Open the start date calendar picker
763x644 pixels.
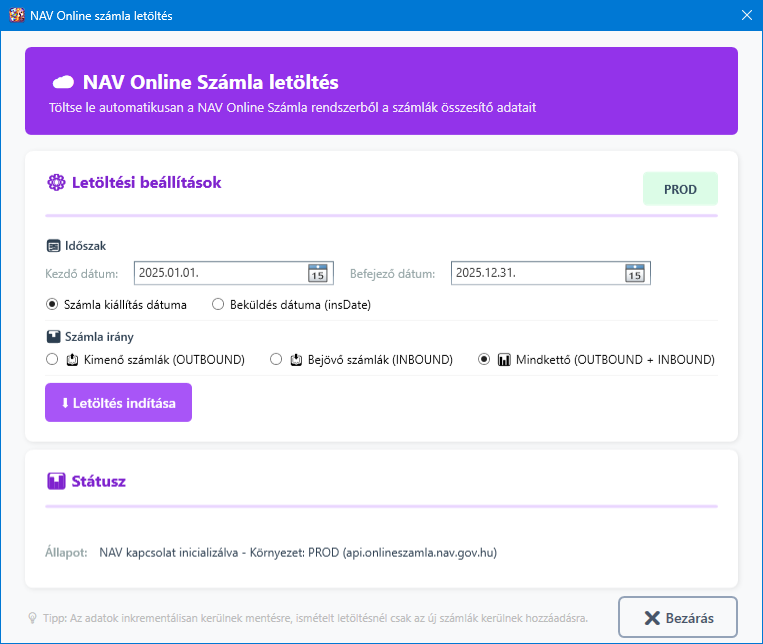[x=317, y=273]
